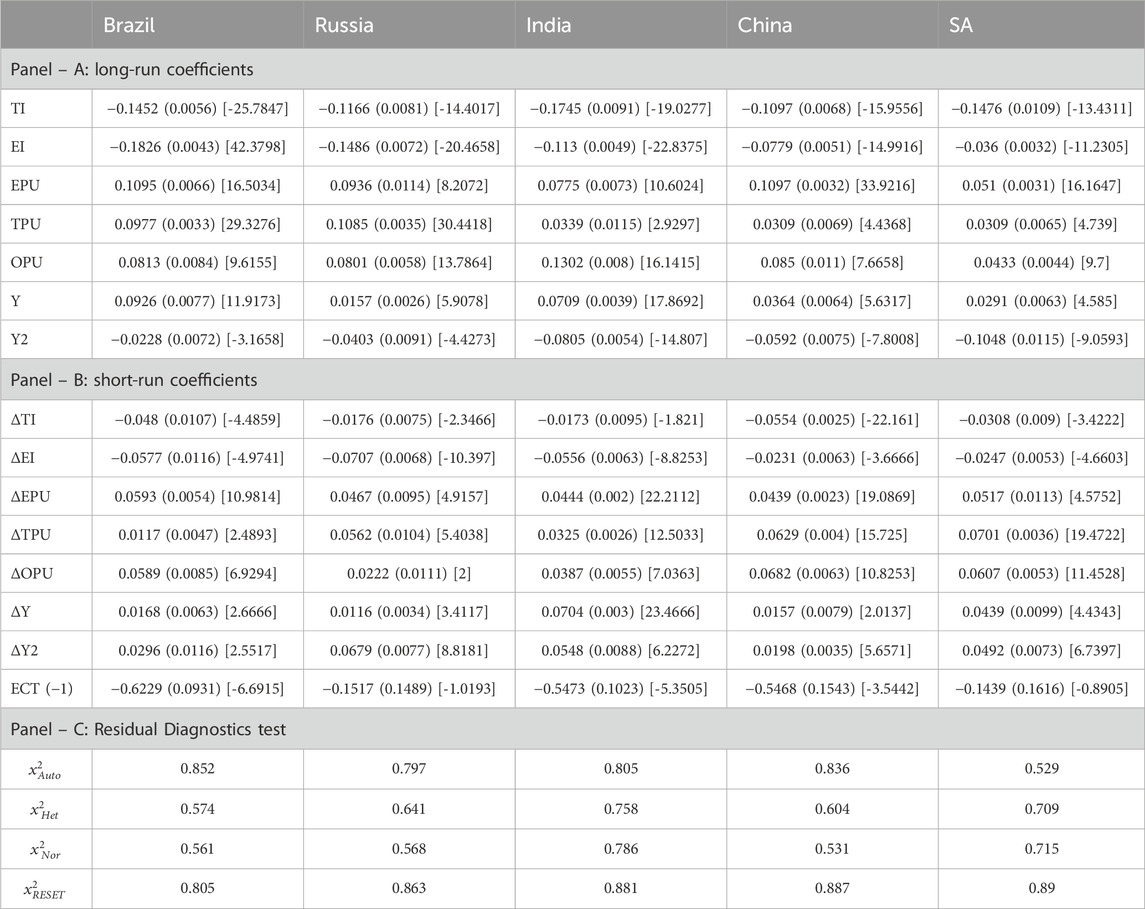Click Russia x² Het value 0.641
This screenshot has width=1145, height=909.
(x=409, y=808)
